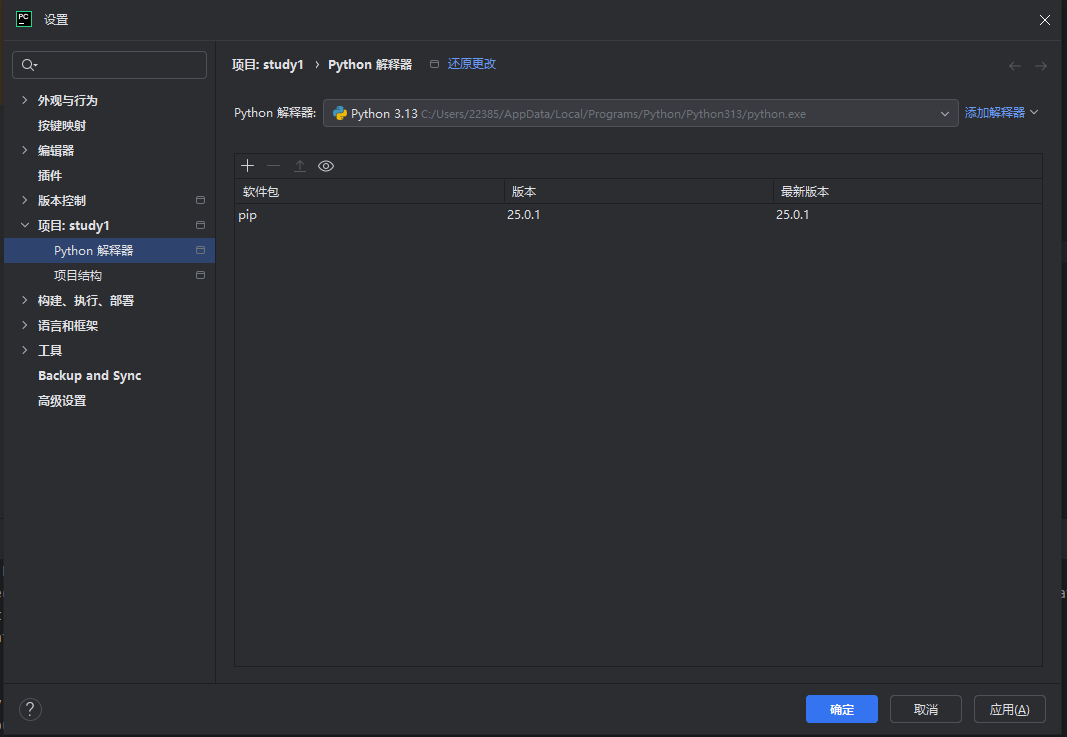1067x737 pixels.
Task: Click the latest version cell 25.0.1 under 最新版本
Action: (793, 215)
